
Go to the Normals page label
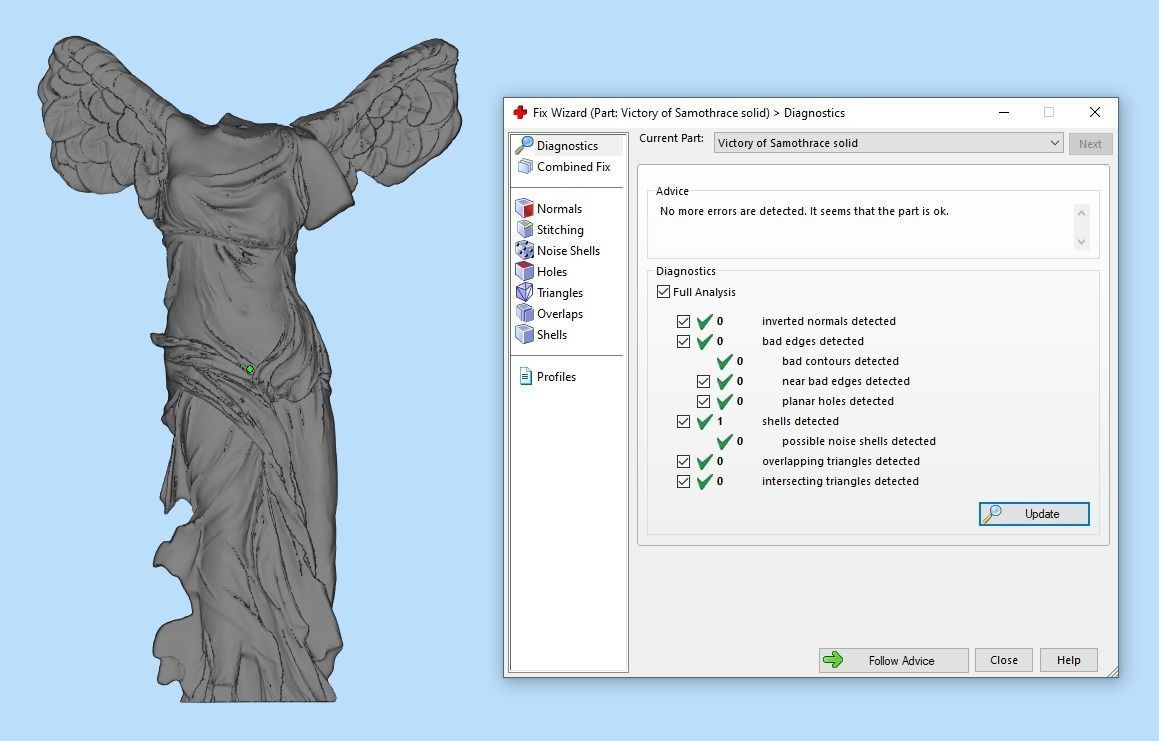pos(559,209)
